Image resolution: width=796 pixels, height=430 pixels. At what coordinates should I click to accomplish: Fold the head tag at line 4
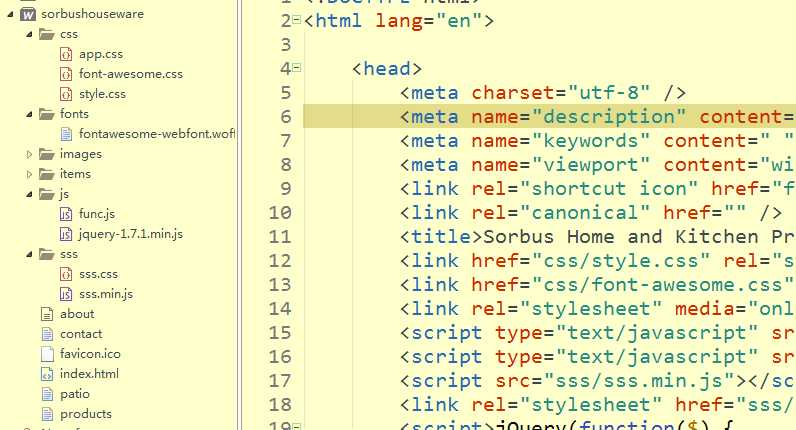coord(296,68)
